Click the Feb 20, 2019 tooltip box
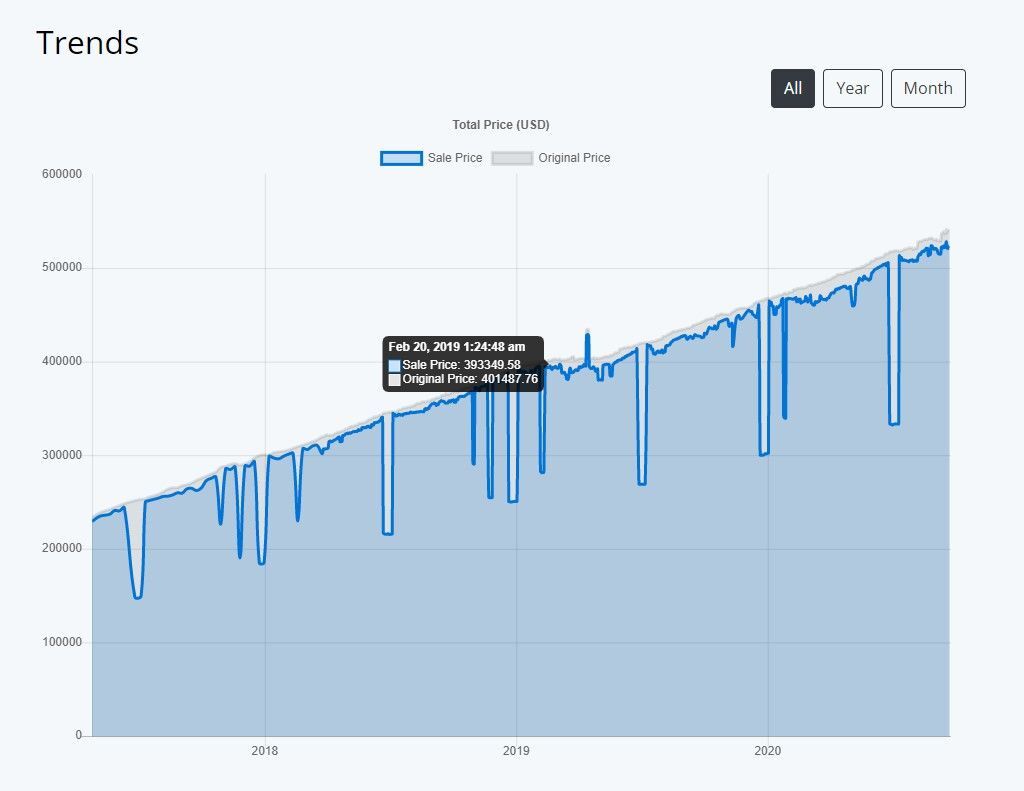The width and height of the screenshot is (1024, 791). tap(463, 364)
